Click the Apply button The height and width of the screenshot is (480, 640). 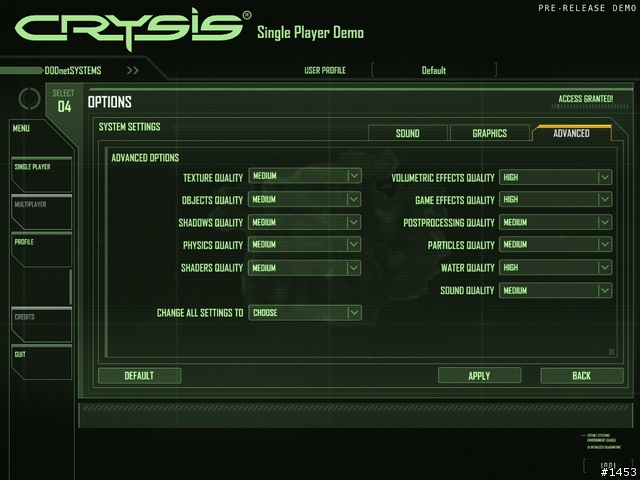479,376
